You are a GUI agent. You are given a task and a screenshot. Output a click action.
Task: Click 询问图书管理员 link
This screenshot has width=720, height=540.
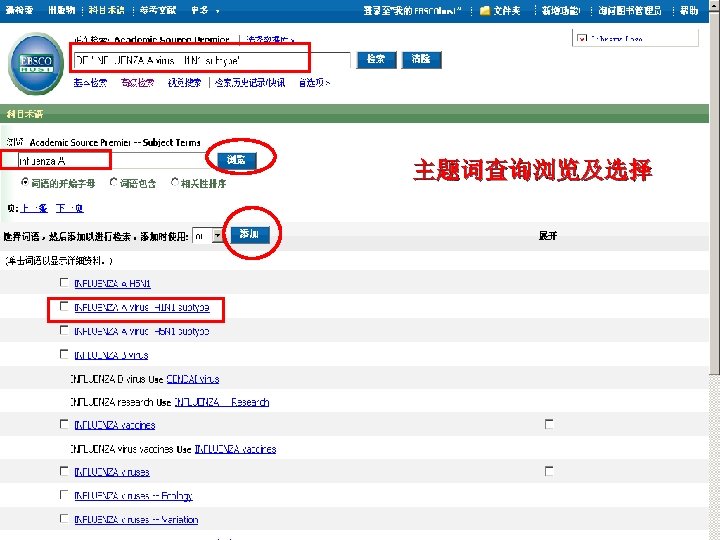click(630, 10)
